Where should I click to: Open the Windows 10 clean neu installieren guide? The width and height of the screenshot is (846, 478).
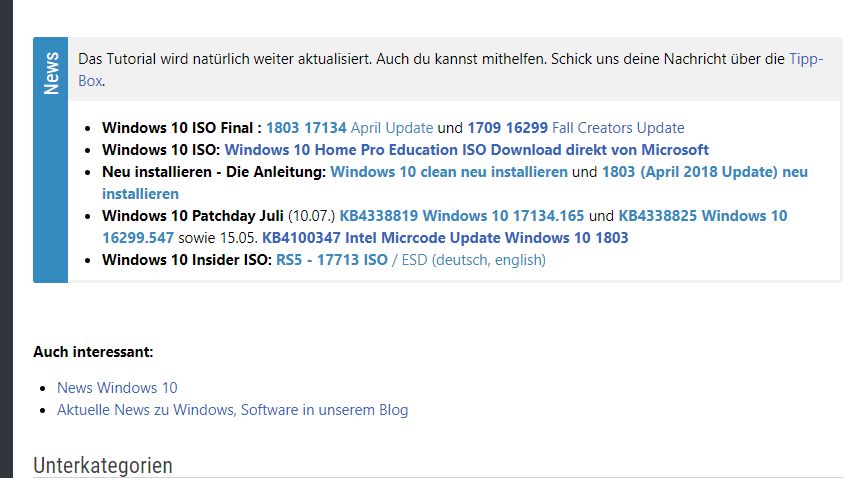point(449,172)
